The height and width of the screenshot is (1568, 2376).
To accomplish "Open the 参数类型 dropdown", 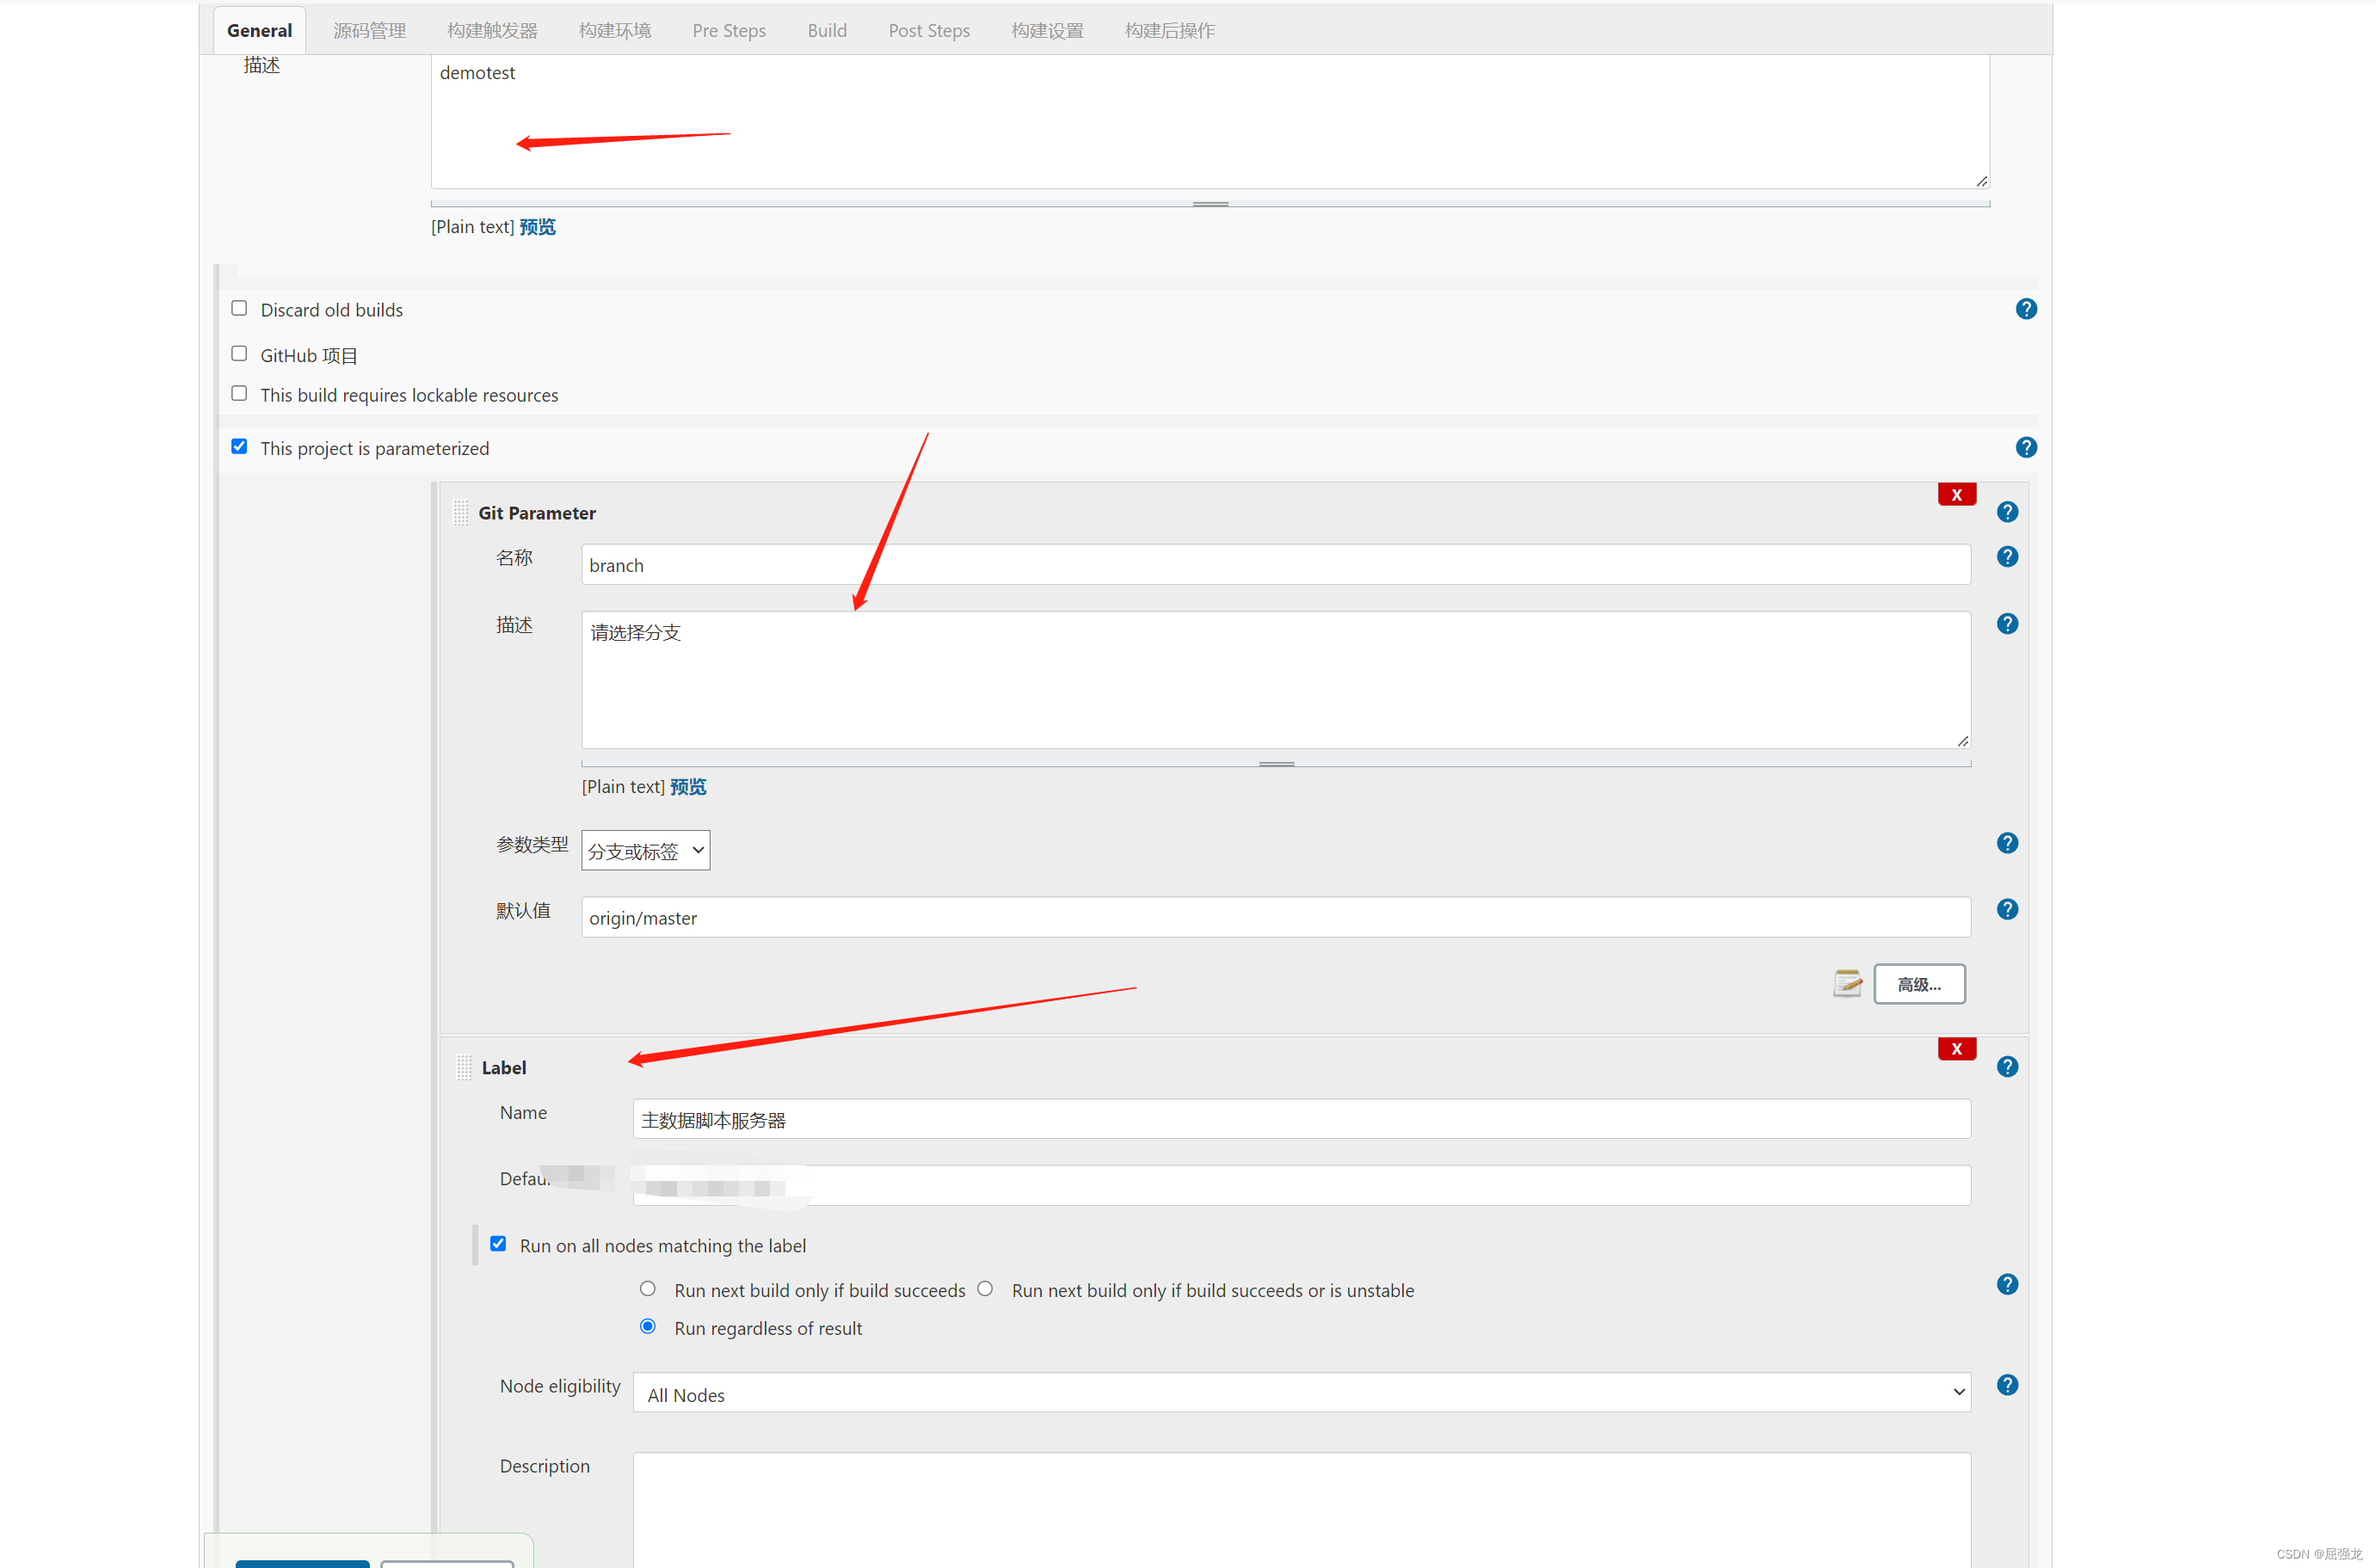I will pos(645,850).
